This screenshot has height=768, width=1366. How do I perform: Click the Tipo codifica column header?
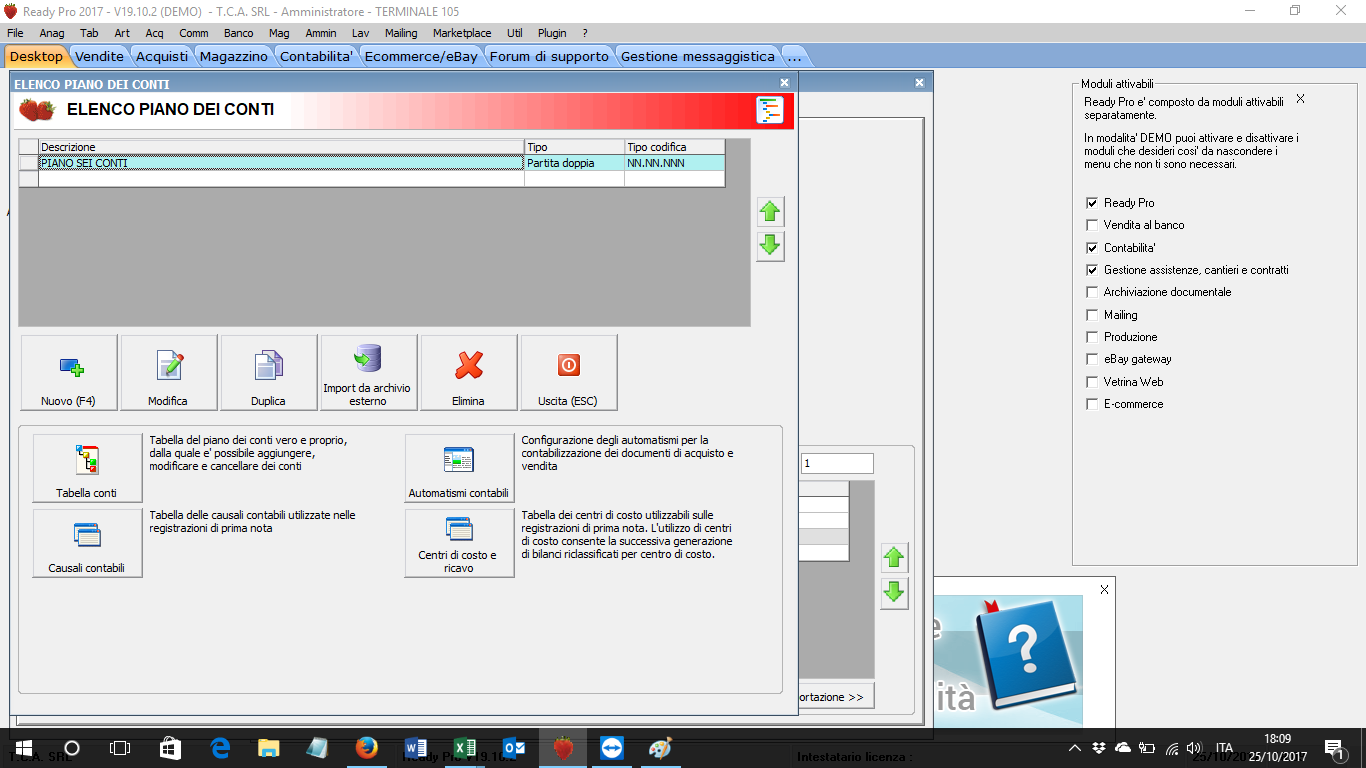675,147
